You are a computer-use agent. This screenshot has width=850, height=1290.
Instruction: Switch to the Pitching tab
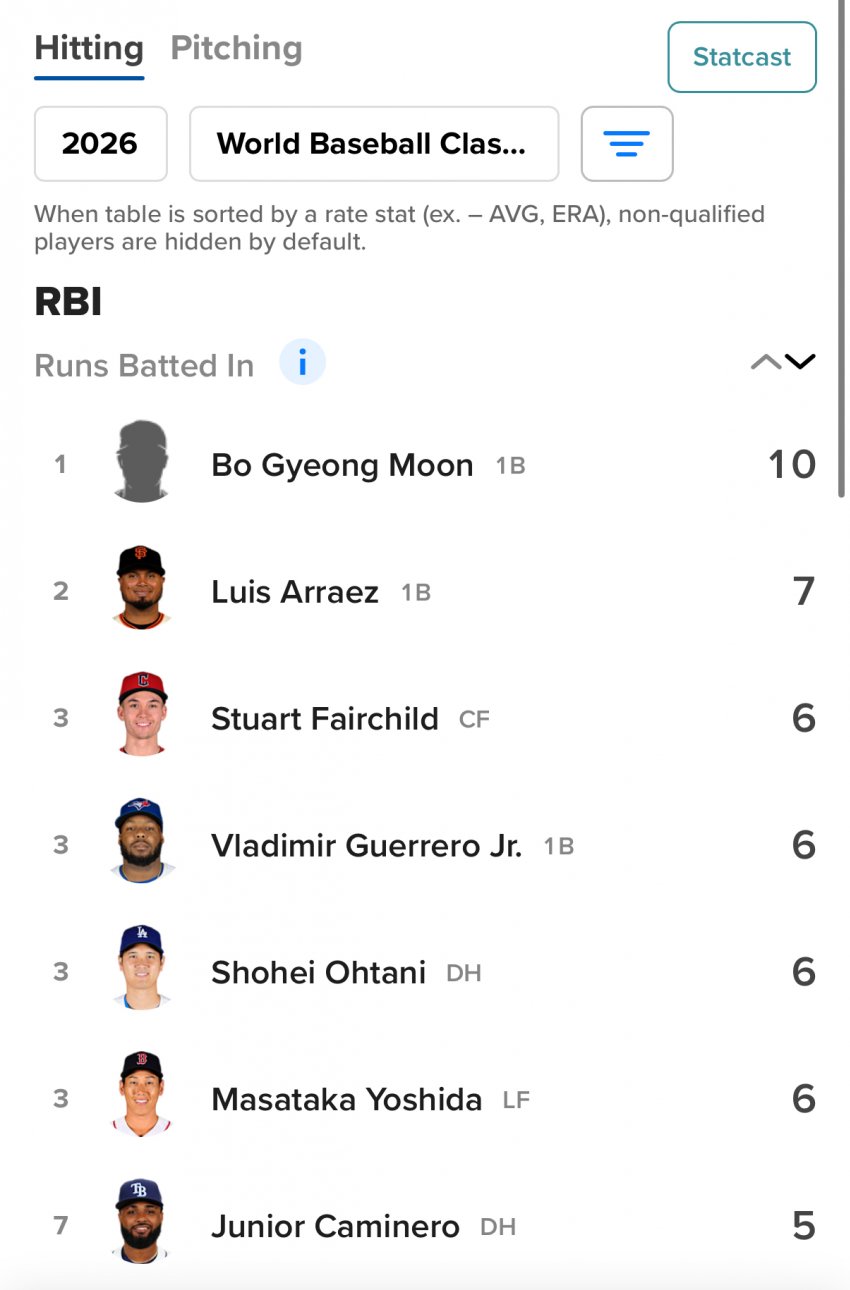tap(236, 48)
